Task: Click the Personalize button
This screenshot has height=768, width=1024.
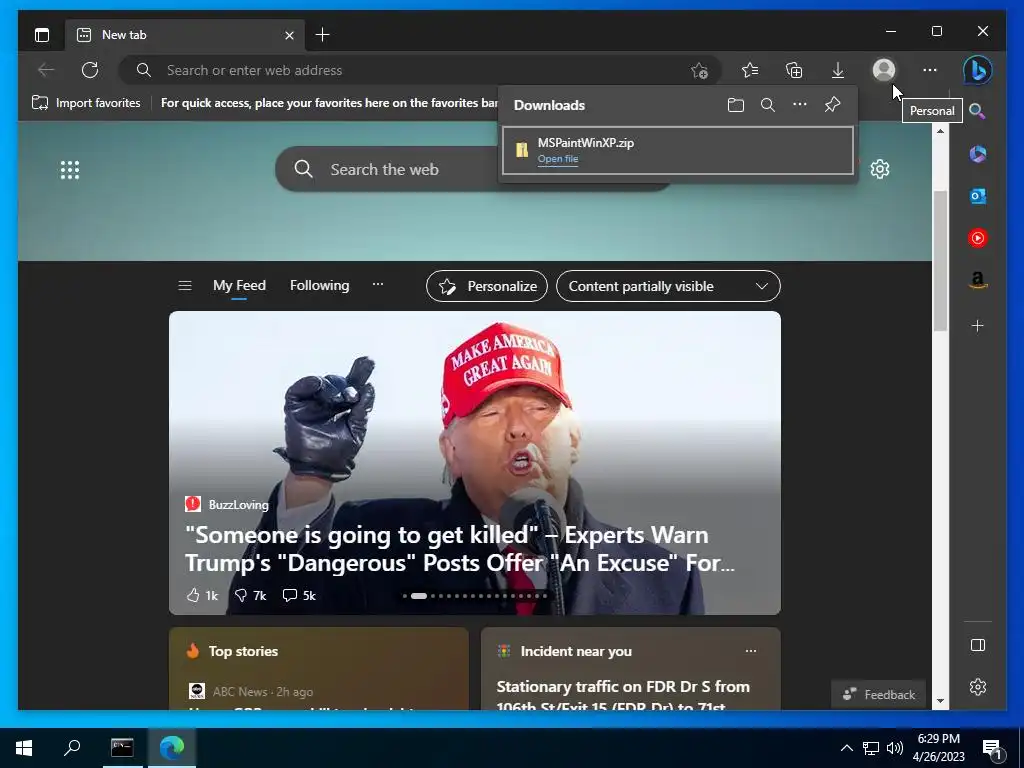Action: (x=487, y=286)
